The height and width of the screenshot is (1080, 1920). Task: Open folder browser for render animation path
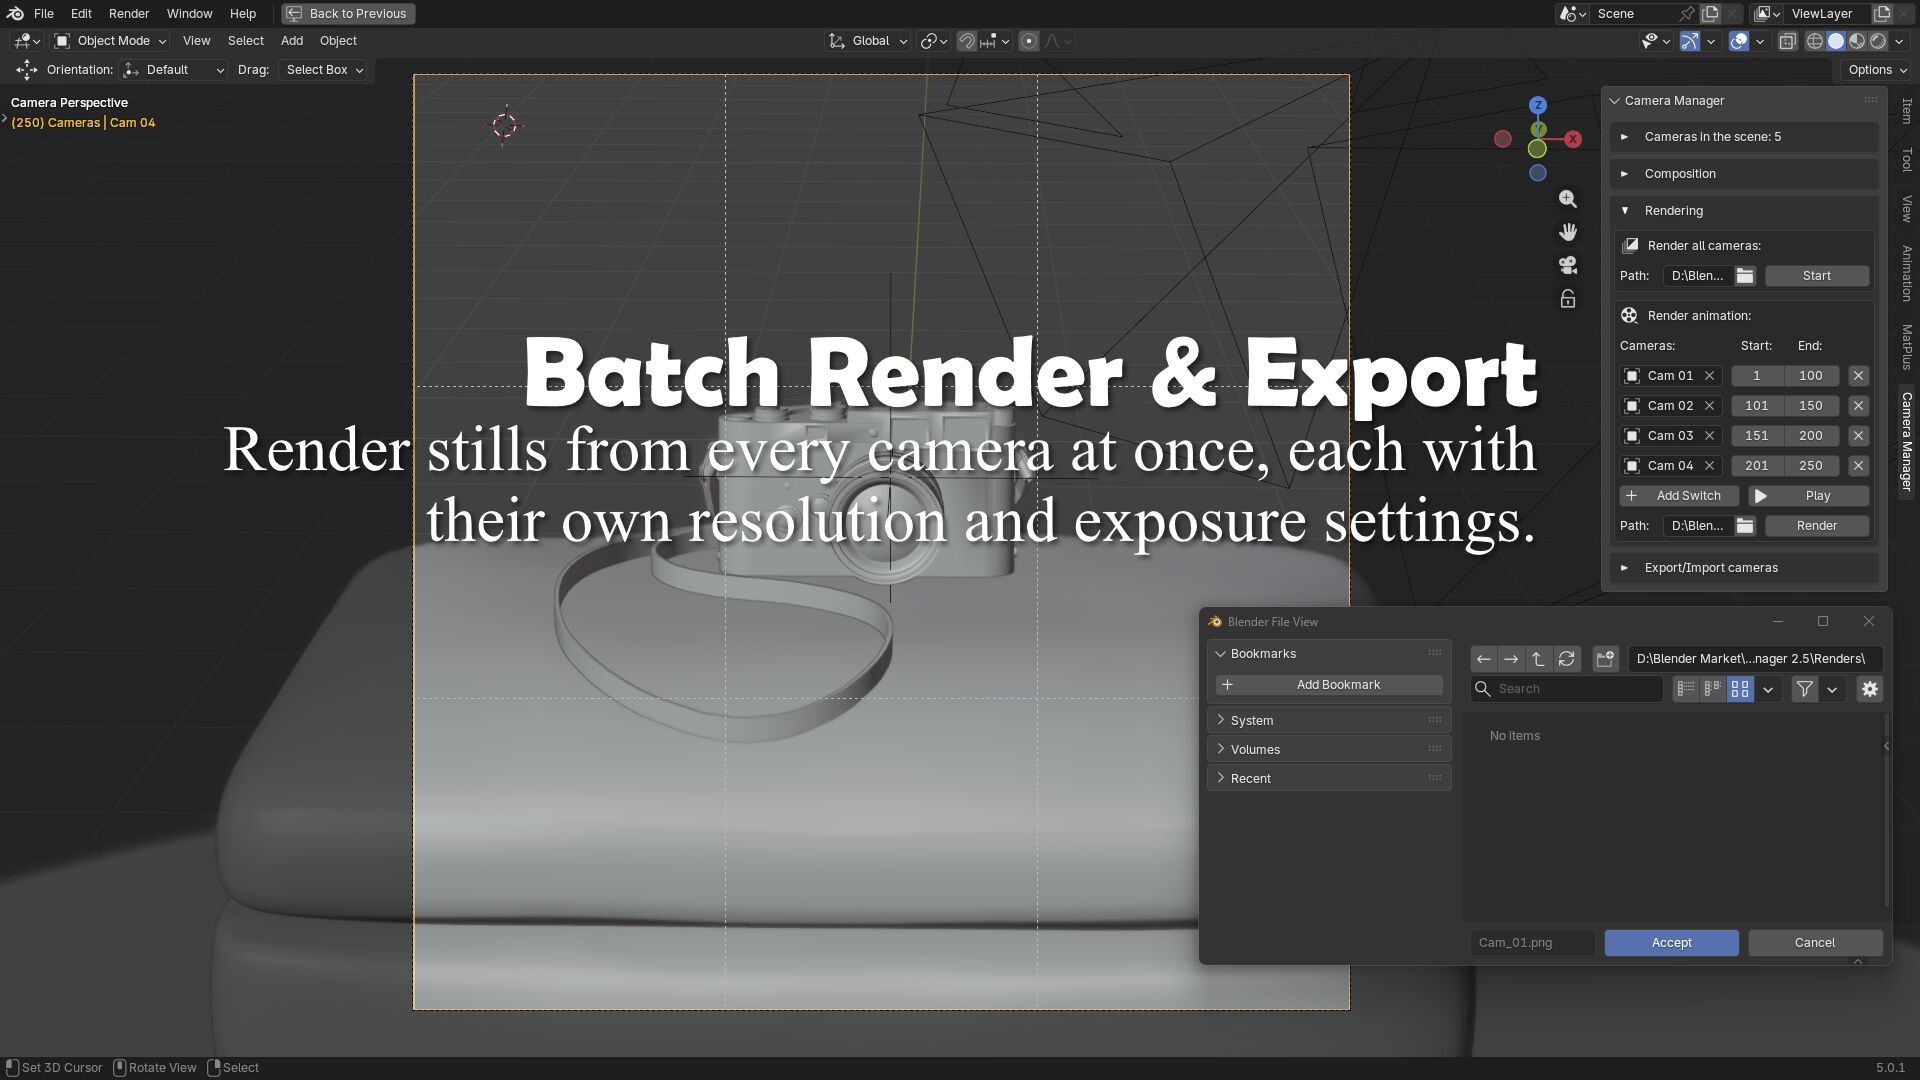point(1744,526)
